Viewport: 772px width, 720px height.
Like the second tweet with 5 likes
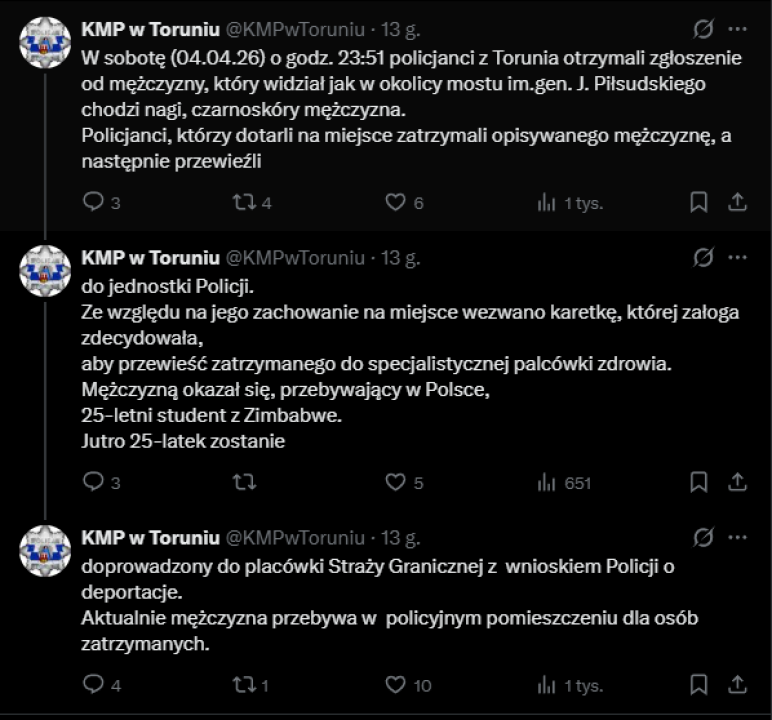[x=396, y=483]
